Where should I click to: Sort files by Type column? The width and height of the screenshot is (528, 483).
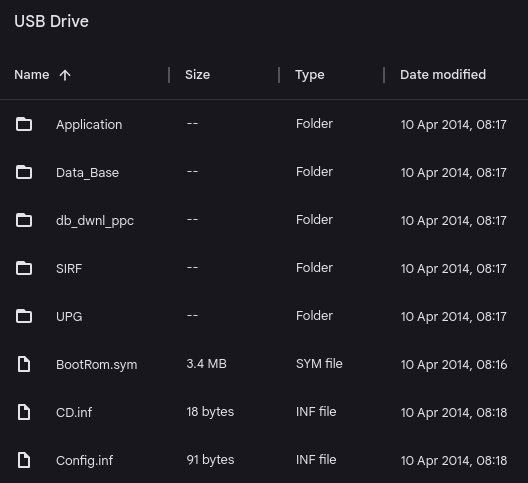point(310,75)
